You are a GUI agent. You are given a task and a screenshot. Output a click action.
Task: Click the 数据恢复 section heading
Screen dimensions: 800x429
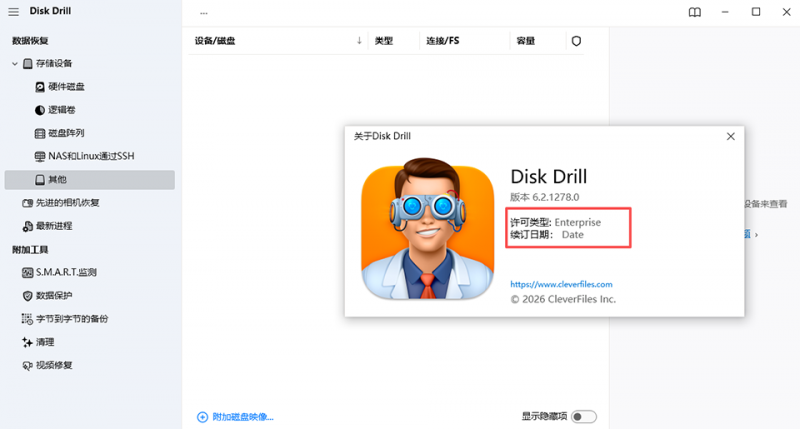point(30,41)
